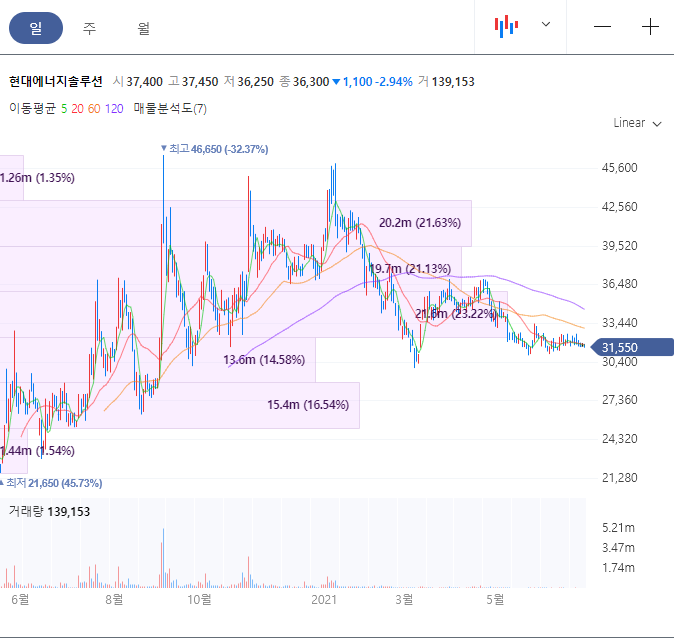Click the 13.6m (14.58%) volume profile label
The image size is (674, 643).
[264, 359]
